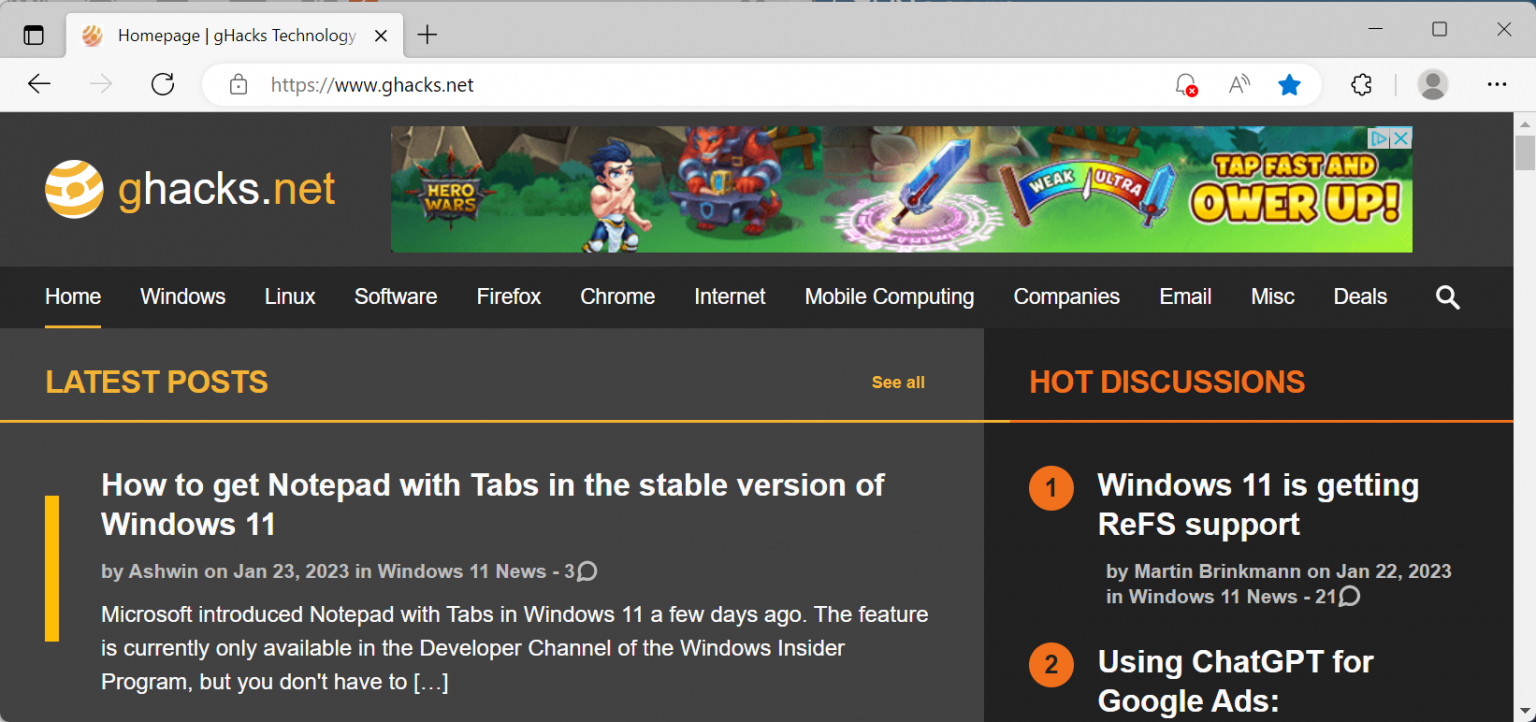Open the blocked notifications bell icon
This screenshot has height=722, width=1536.
pyautogui.click(x=1186, y=85)
